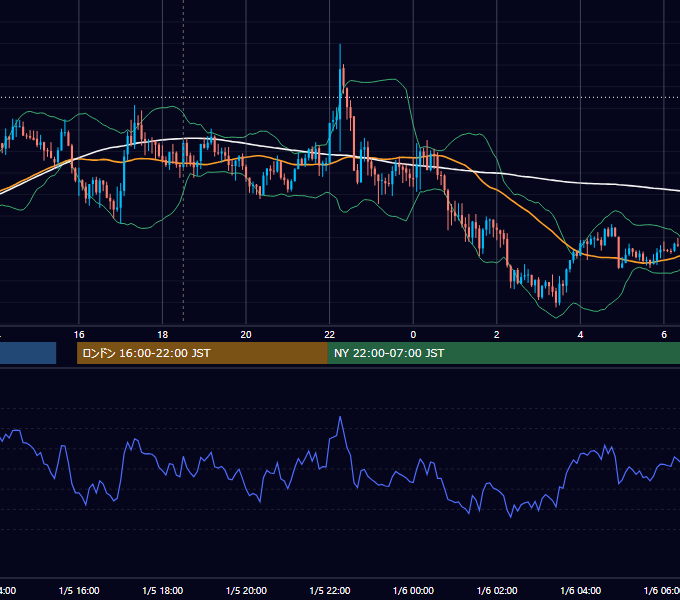Click the '1/5 22:00' label on oscillator axis
The image size is (680, 600).
(330, 590)
